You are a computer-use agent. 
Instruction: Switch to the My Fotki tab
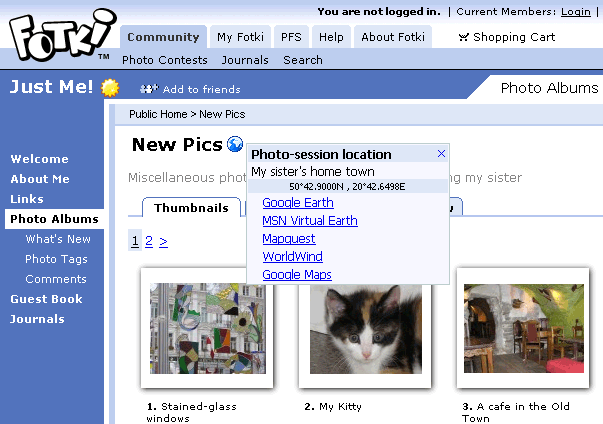point(240,37)
